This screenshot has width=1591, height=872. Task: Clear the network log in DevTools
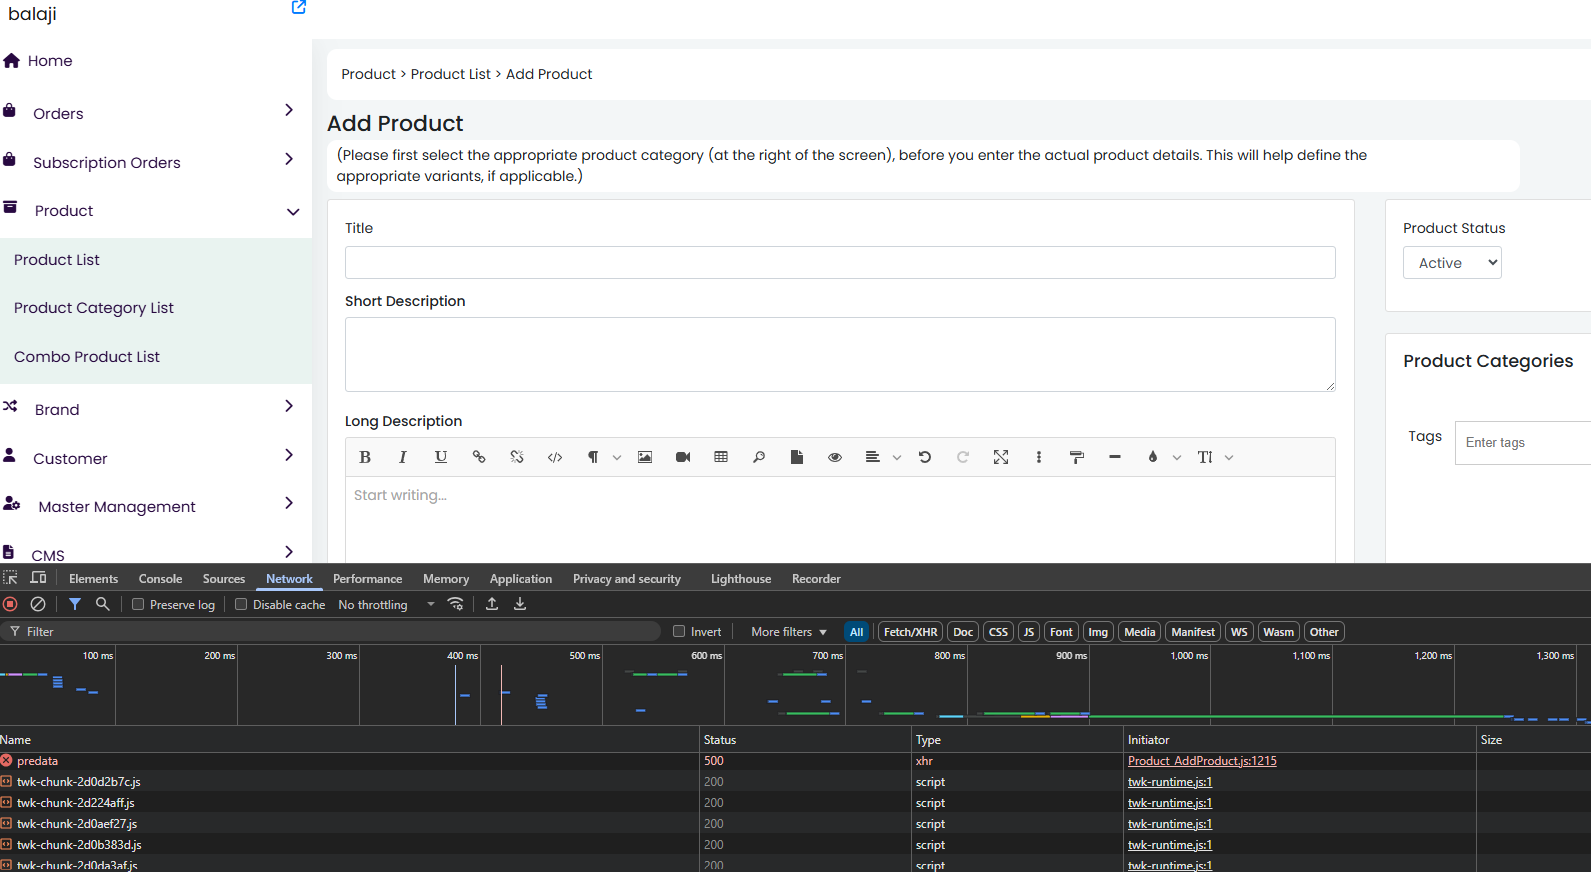(38, 604)
